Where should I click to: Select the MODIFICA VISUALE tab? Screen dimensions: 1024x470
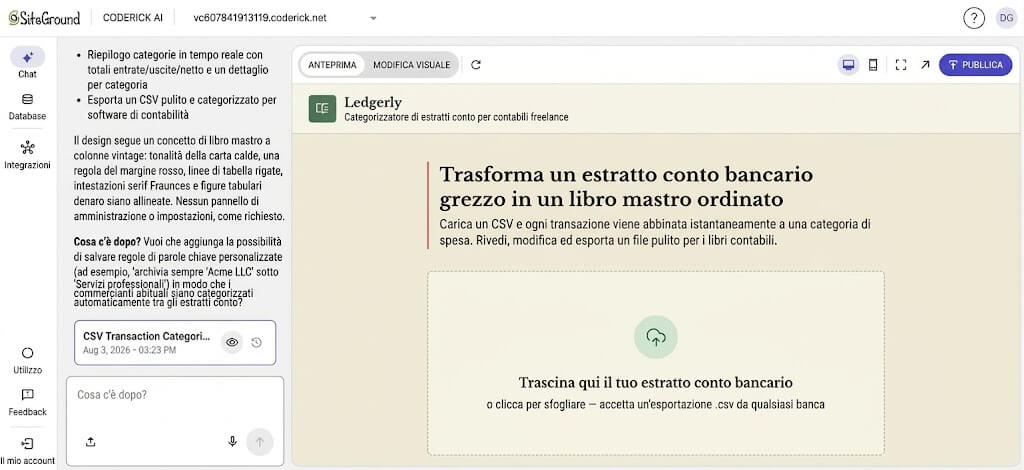coord(411,65)
